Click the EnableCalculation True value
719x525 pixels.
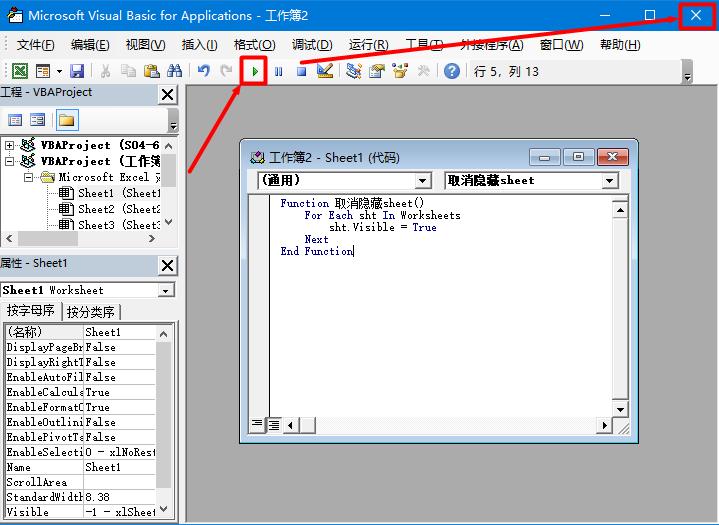(120, 392)
